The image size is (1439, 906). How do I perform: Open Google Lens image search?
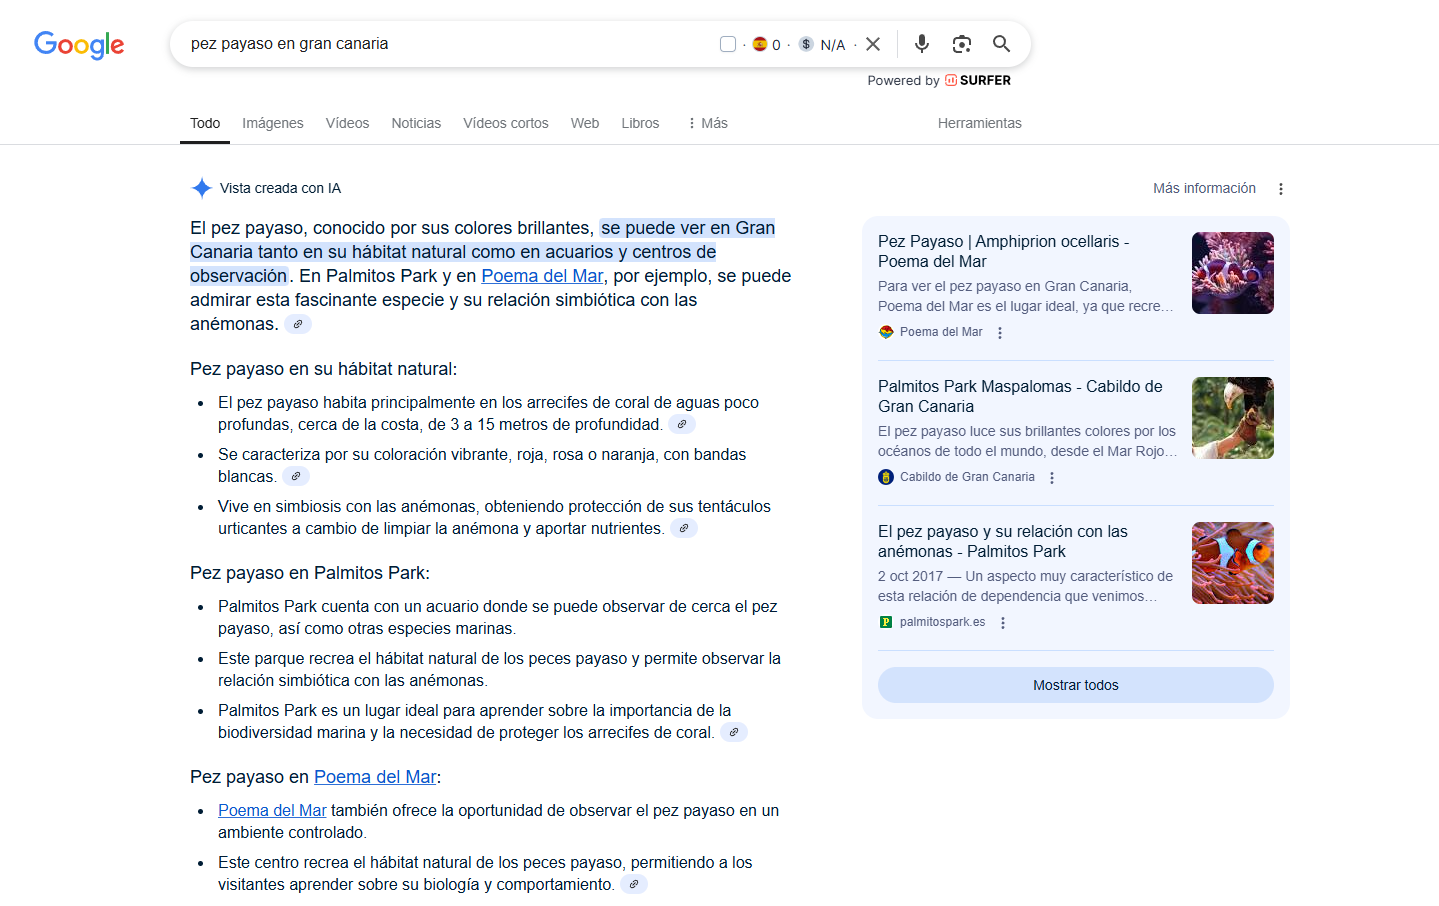962,44
